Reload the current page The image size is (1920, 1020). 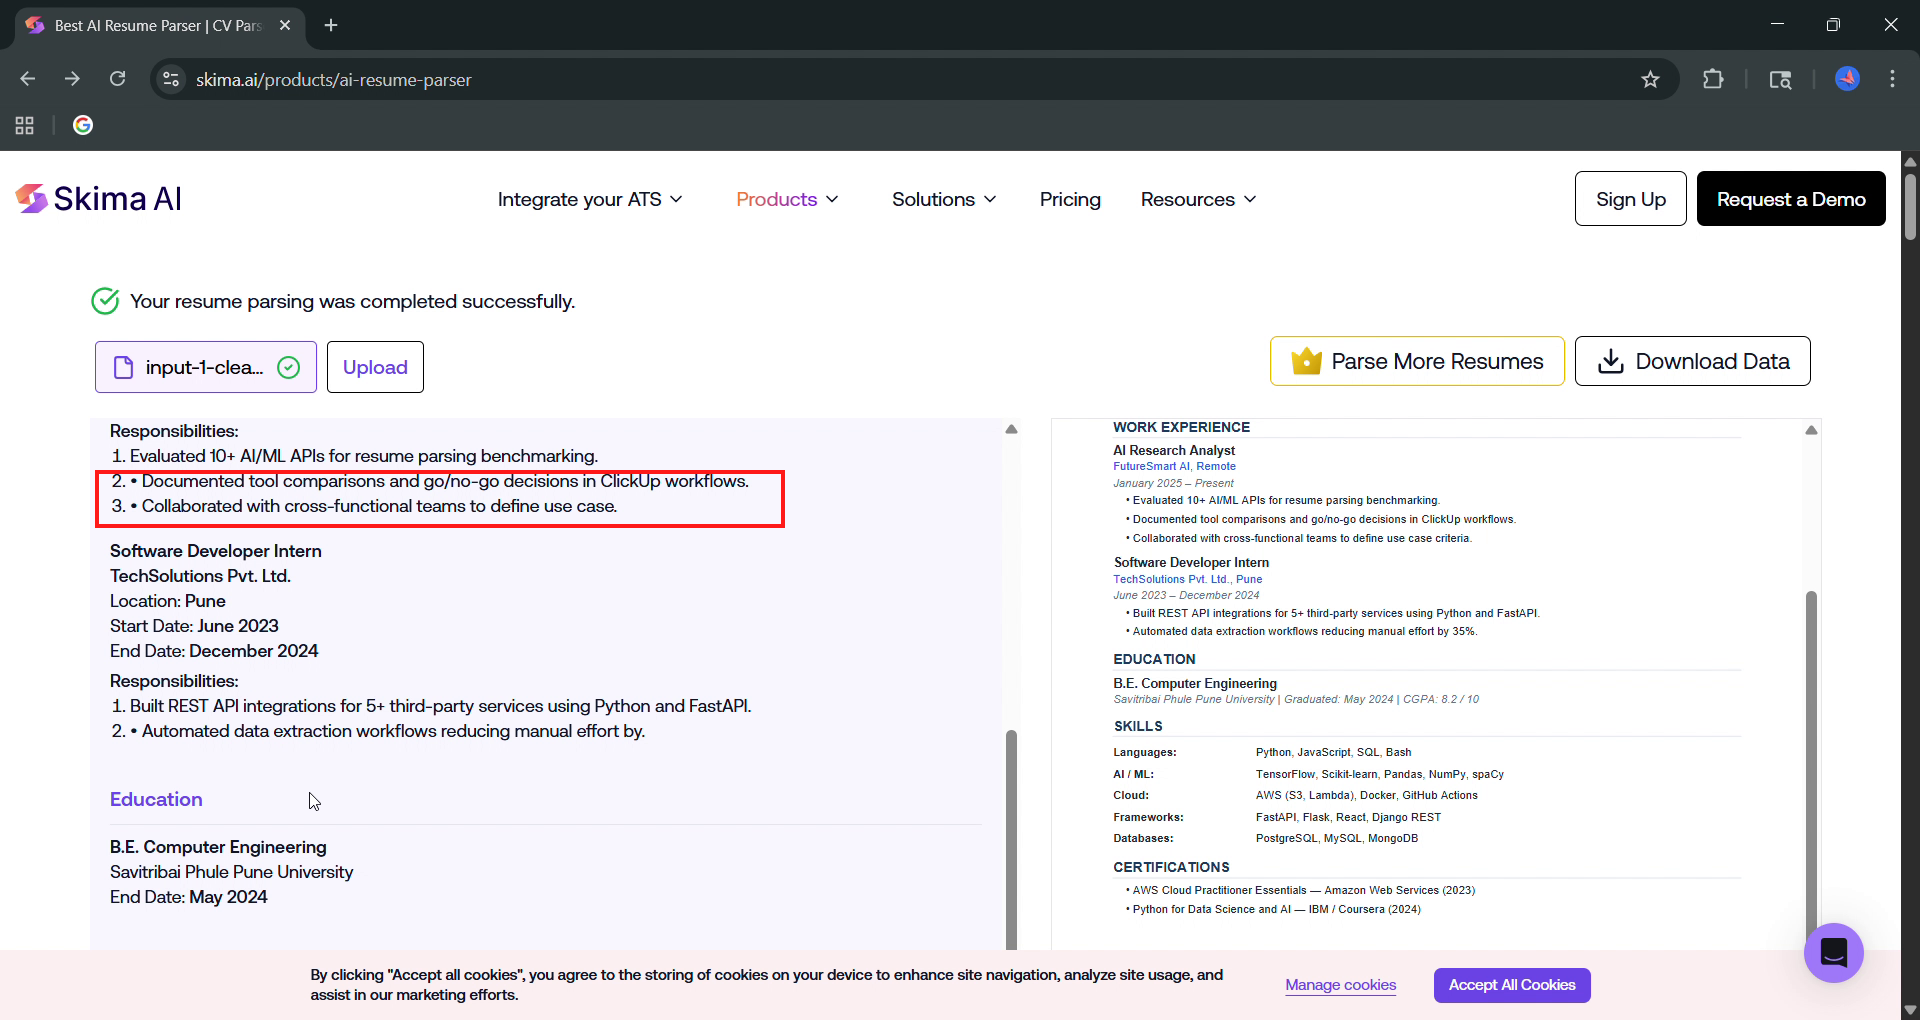tap(117, 79)
